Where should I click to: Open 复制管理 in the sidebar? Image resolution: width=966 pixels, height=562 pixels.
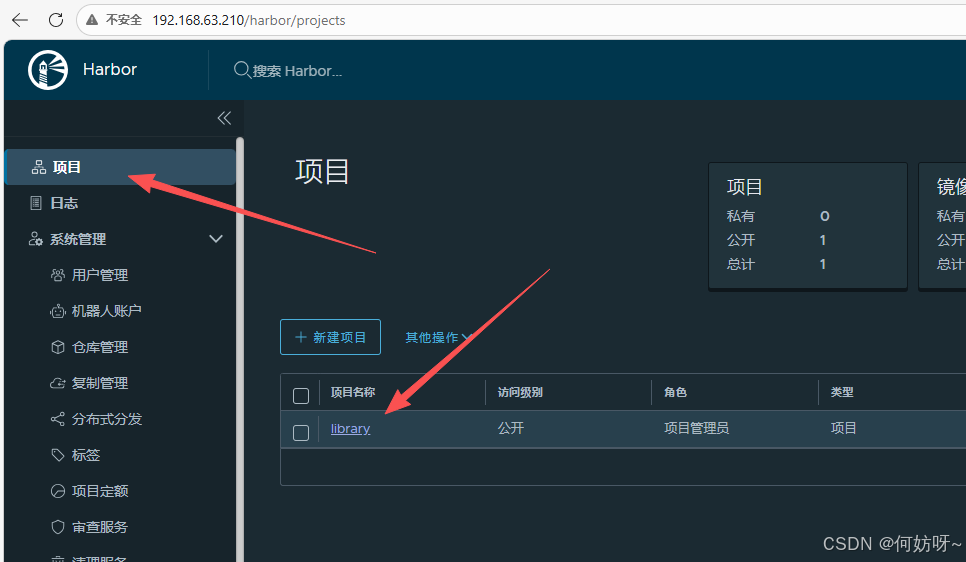tap(100, 383)
